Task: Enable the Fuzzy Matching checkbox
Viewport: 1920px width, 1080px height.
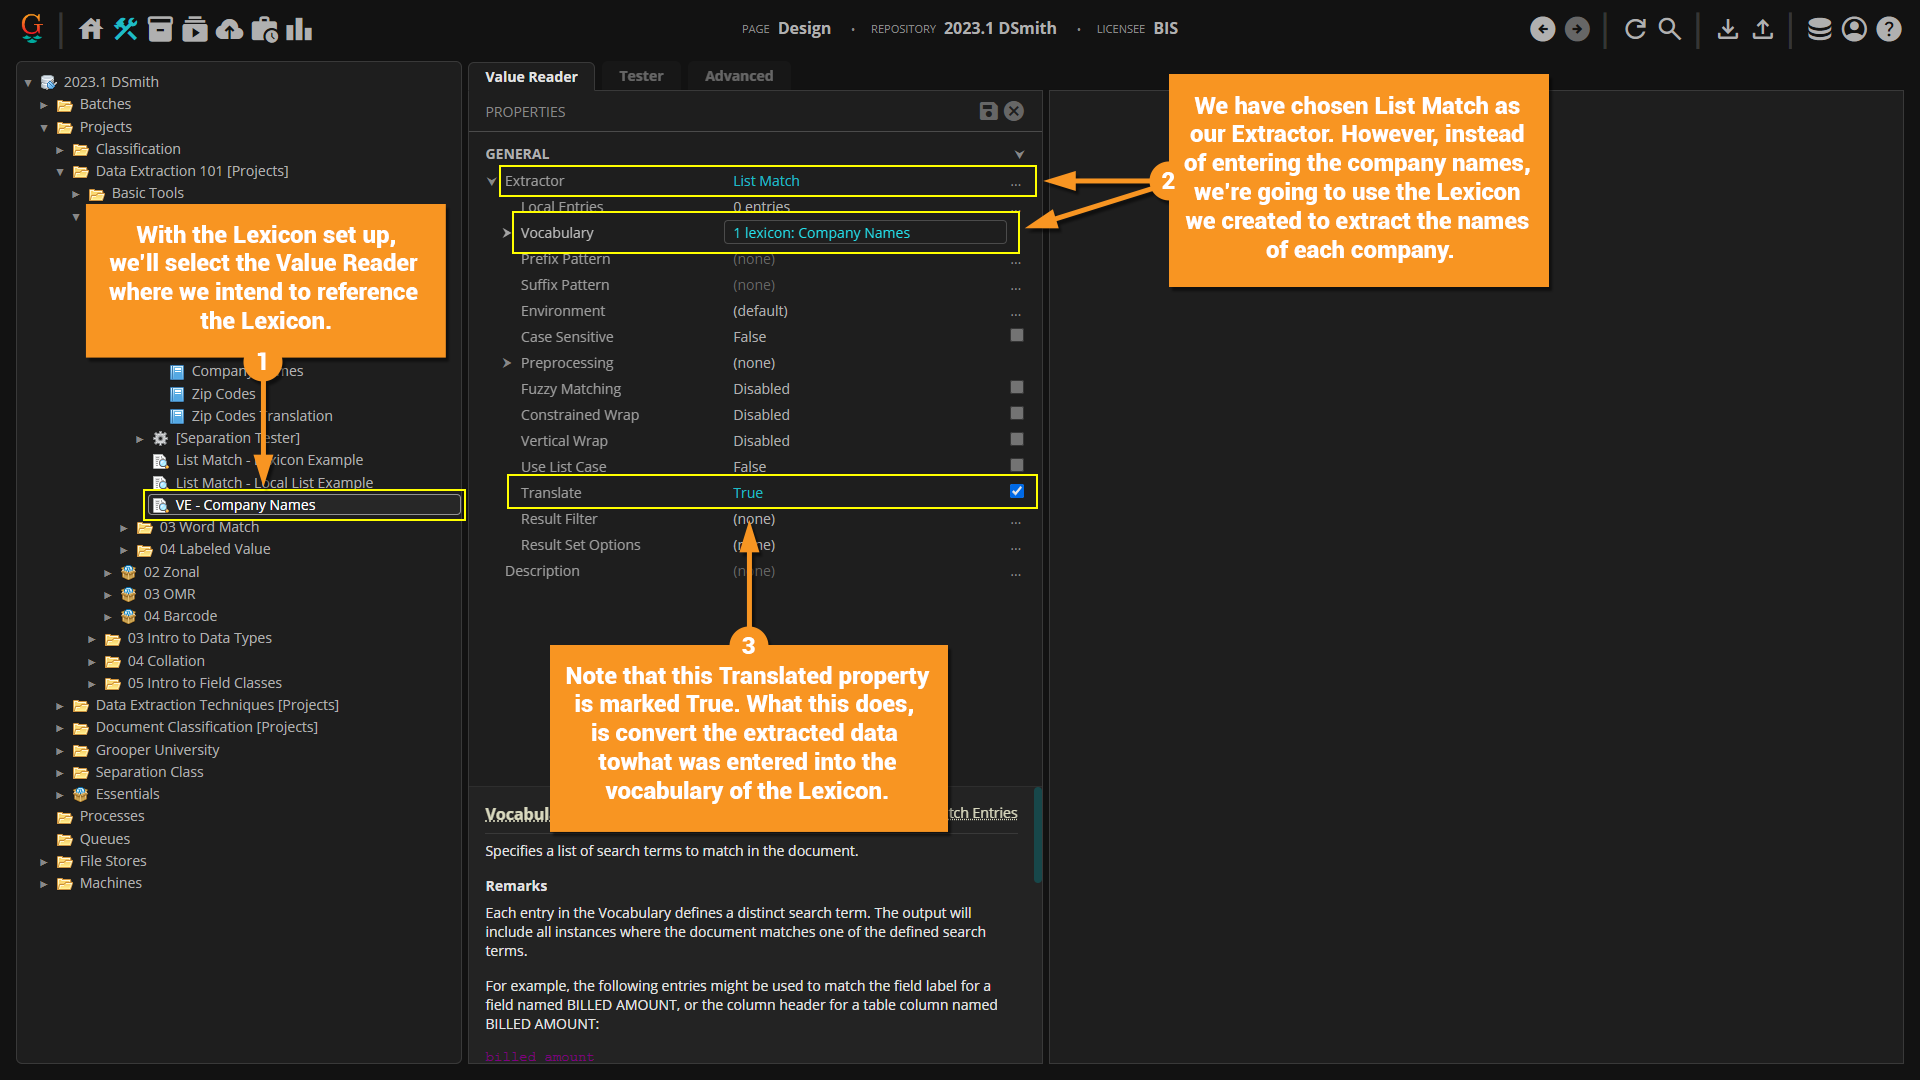Action: (x=1017, y=388)
